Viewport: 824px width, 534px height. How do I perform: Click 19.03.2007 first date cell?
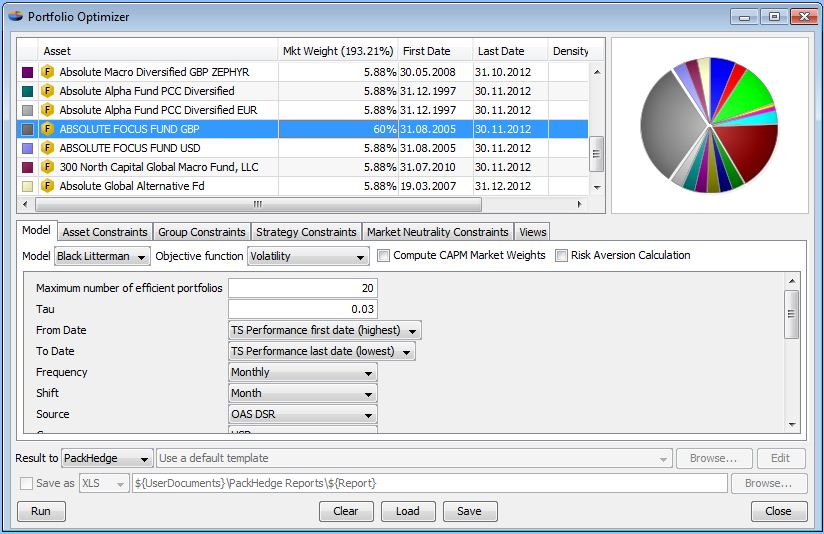pyautogui.click(x=435, y=186)
